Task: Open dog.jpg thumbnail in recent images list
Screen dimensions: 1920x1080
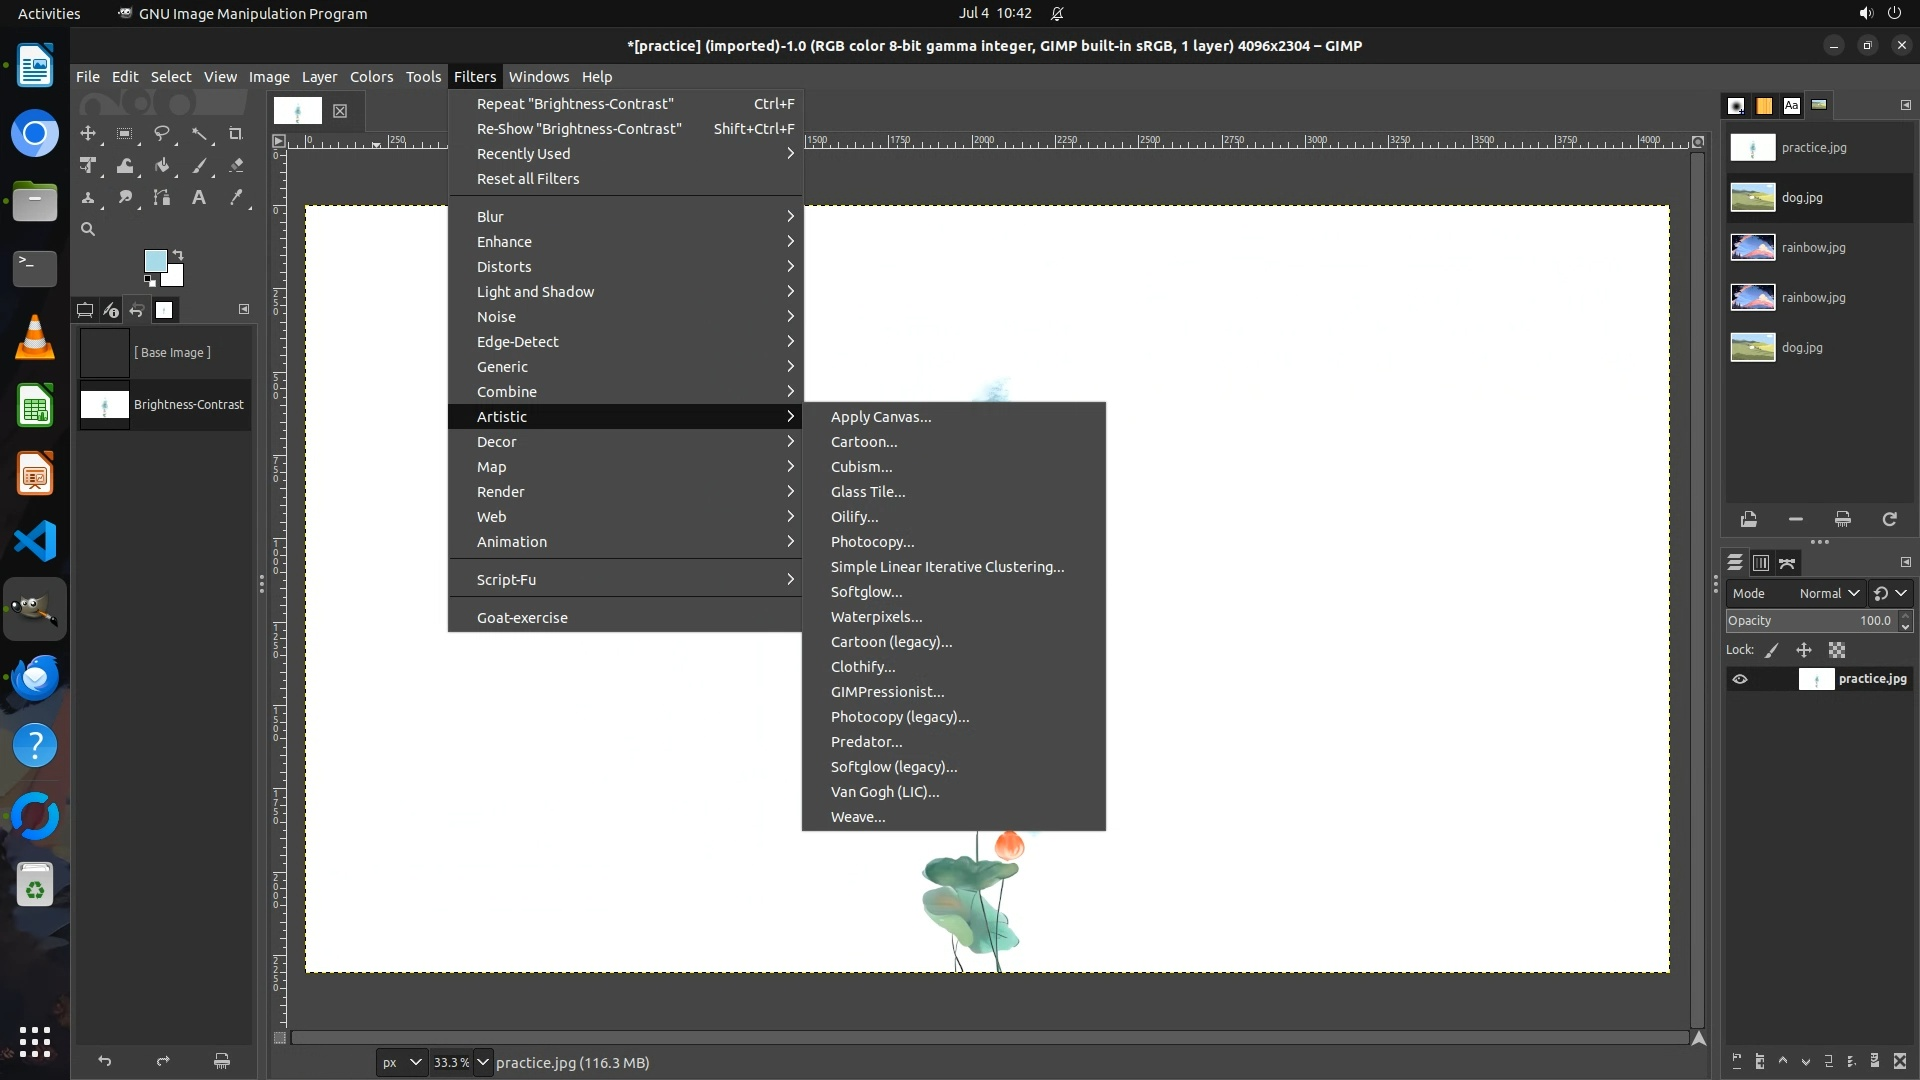Action: (x=1753, y=198)
